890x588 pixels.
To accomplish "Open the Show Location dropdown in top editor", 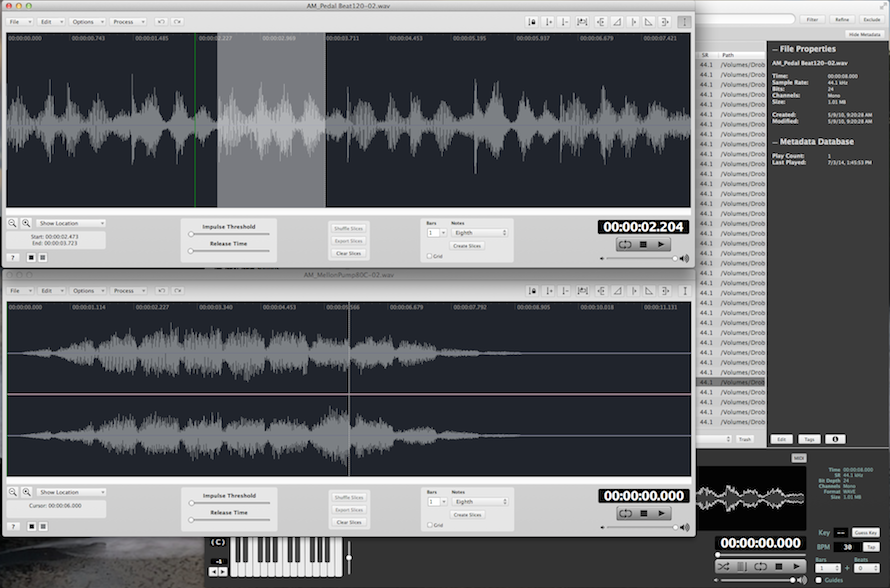I will 71,224.
